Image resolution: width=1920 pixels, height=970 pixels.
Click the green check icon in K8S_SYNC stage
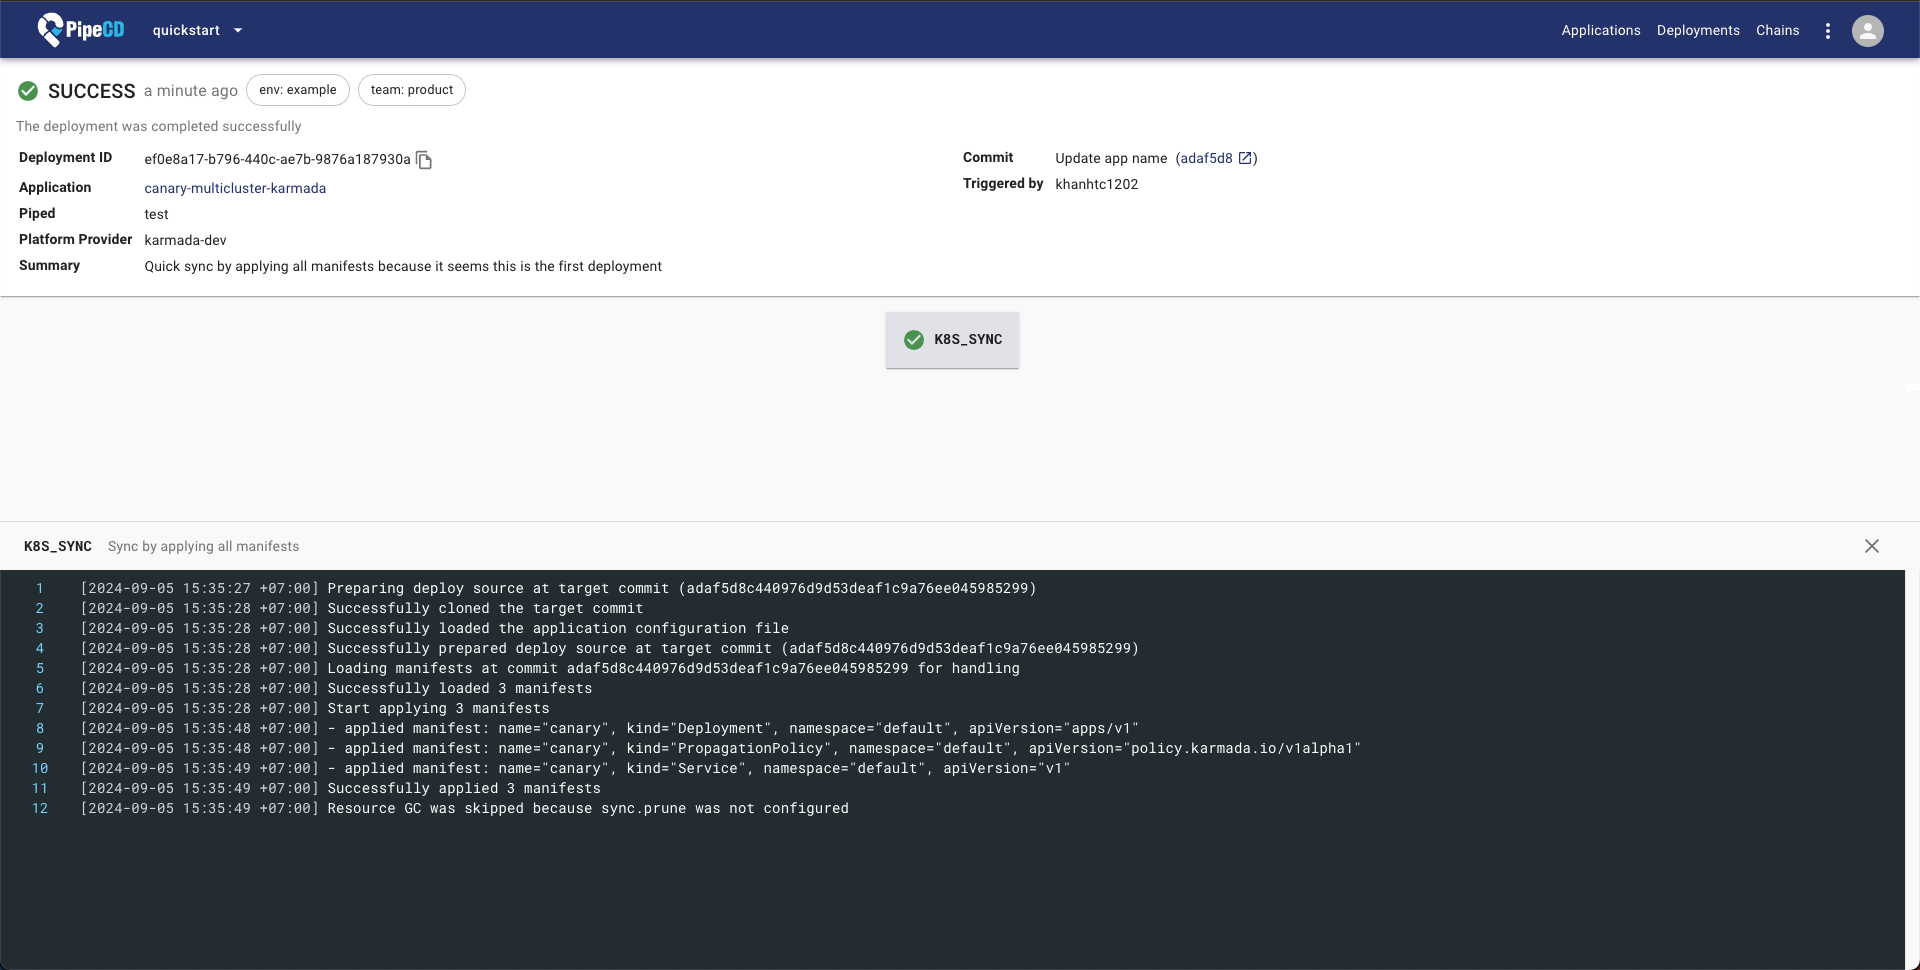tap(913, 340)
